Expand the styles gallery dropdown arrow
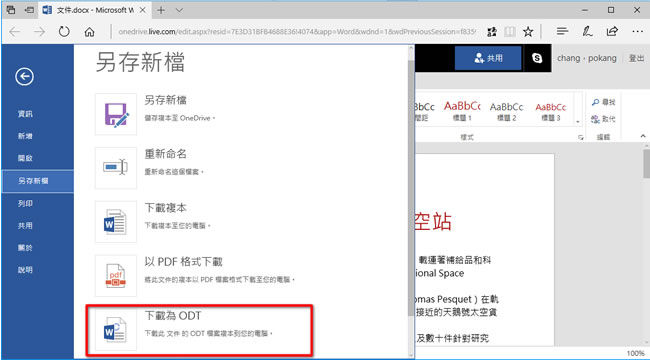Viewport: 650px width, 360px height. click(578, 122)
